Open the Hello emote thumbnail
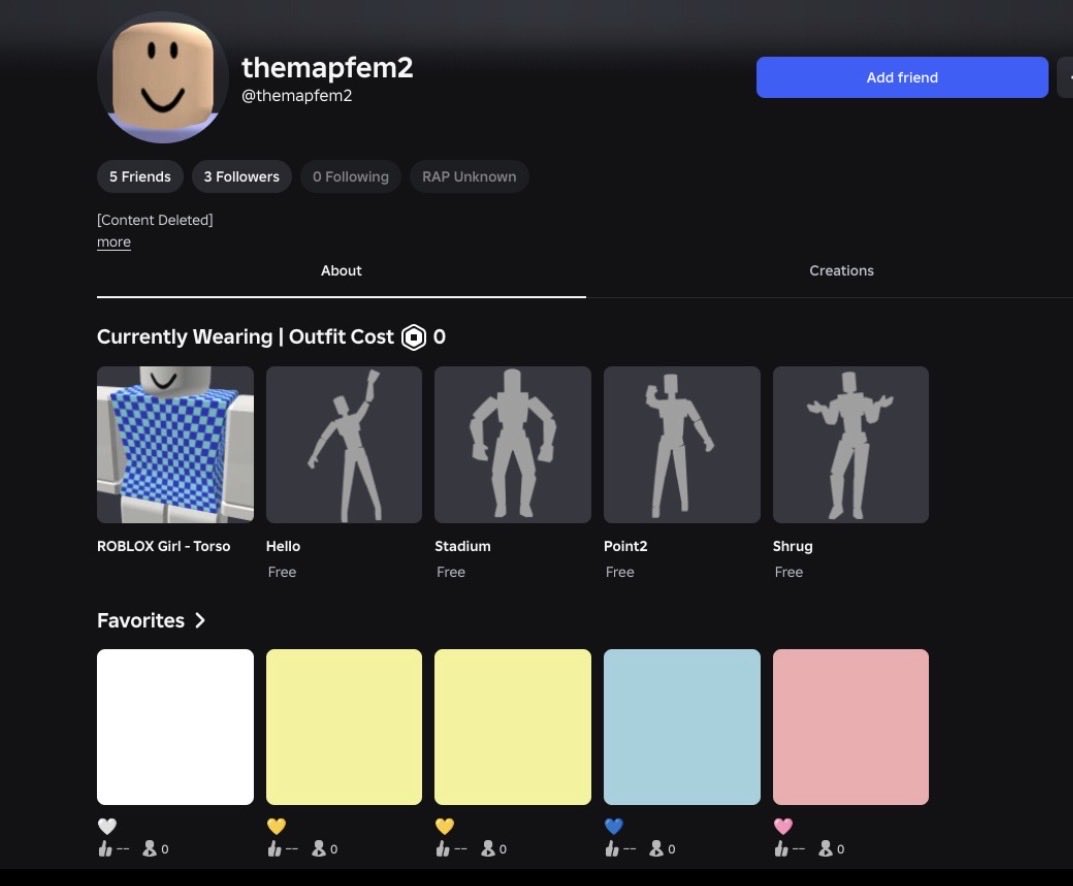Screen dimensions: 1073x886 [344, 445]
